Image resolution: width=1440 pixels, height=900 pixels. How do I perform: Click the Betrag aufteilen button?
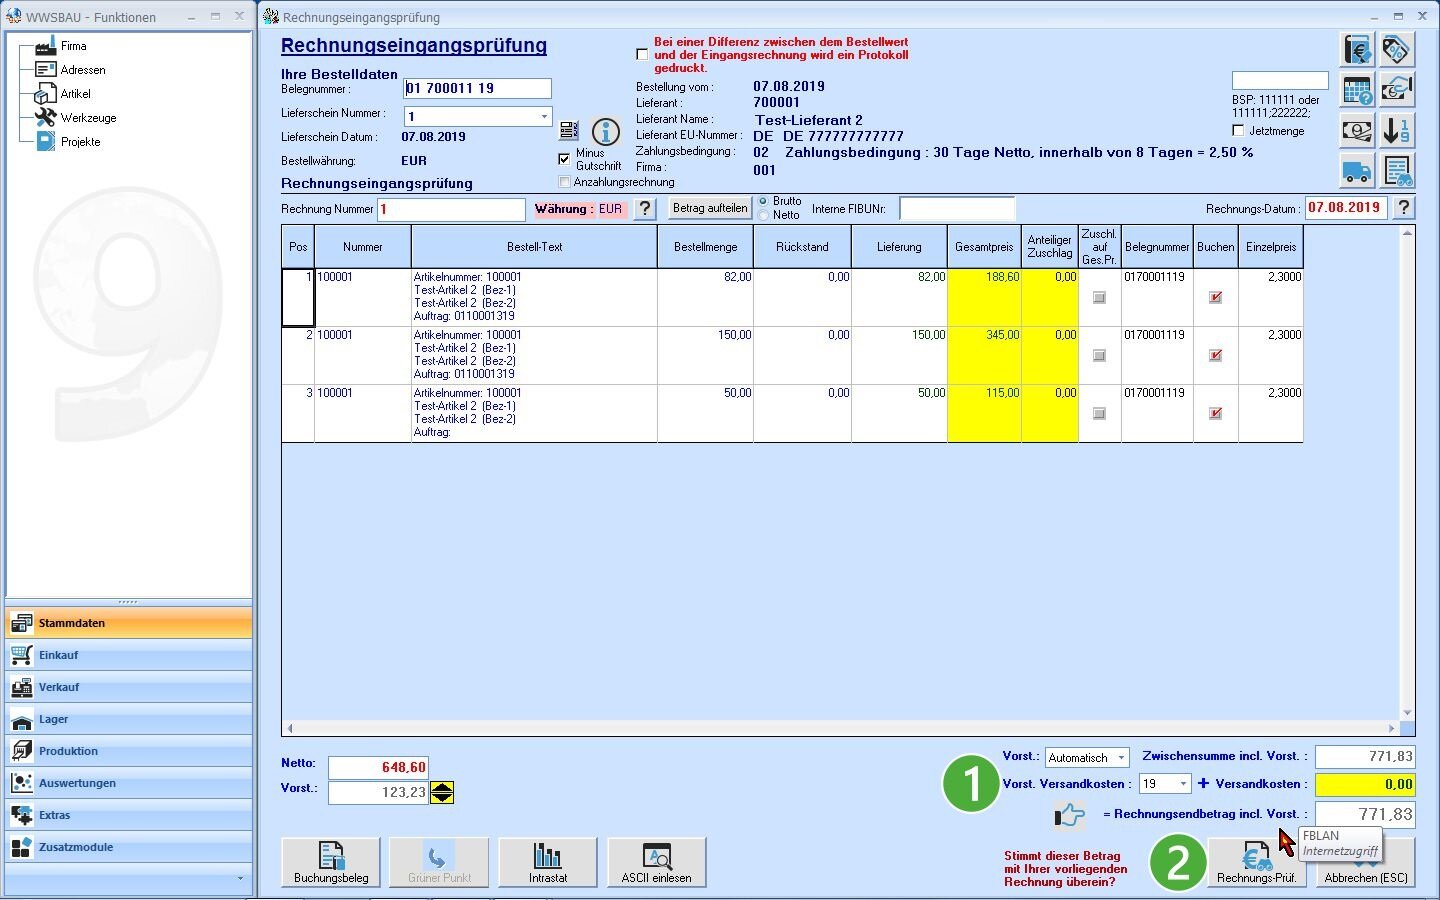pos(710,208)
